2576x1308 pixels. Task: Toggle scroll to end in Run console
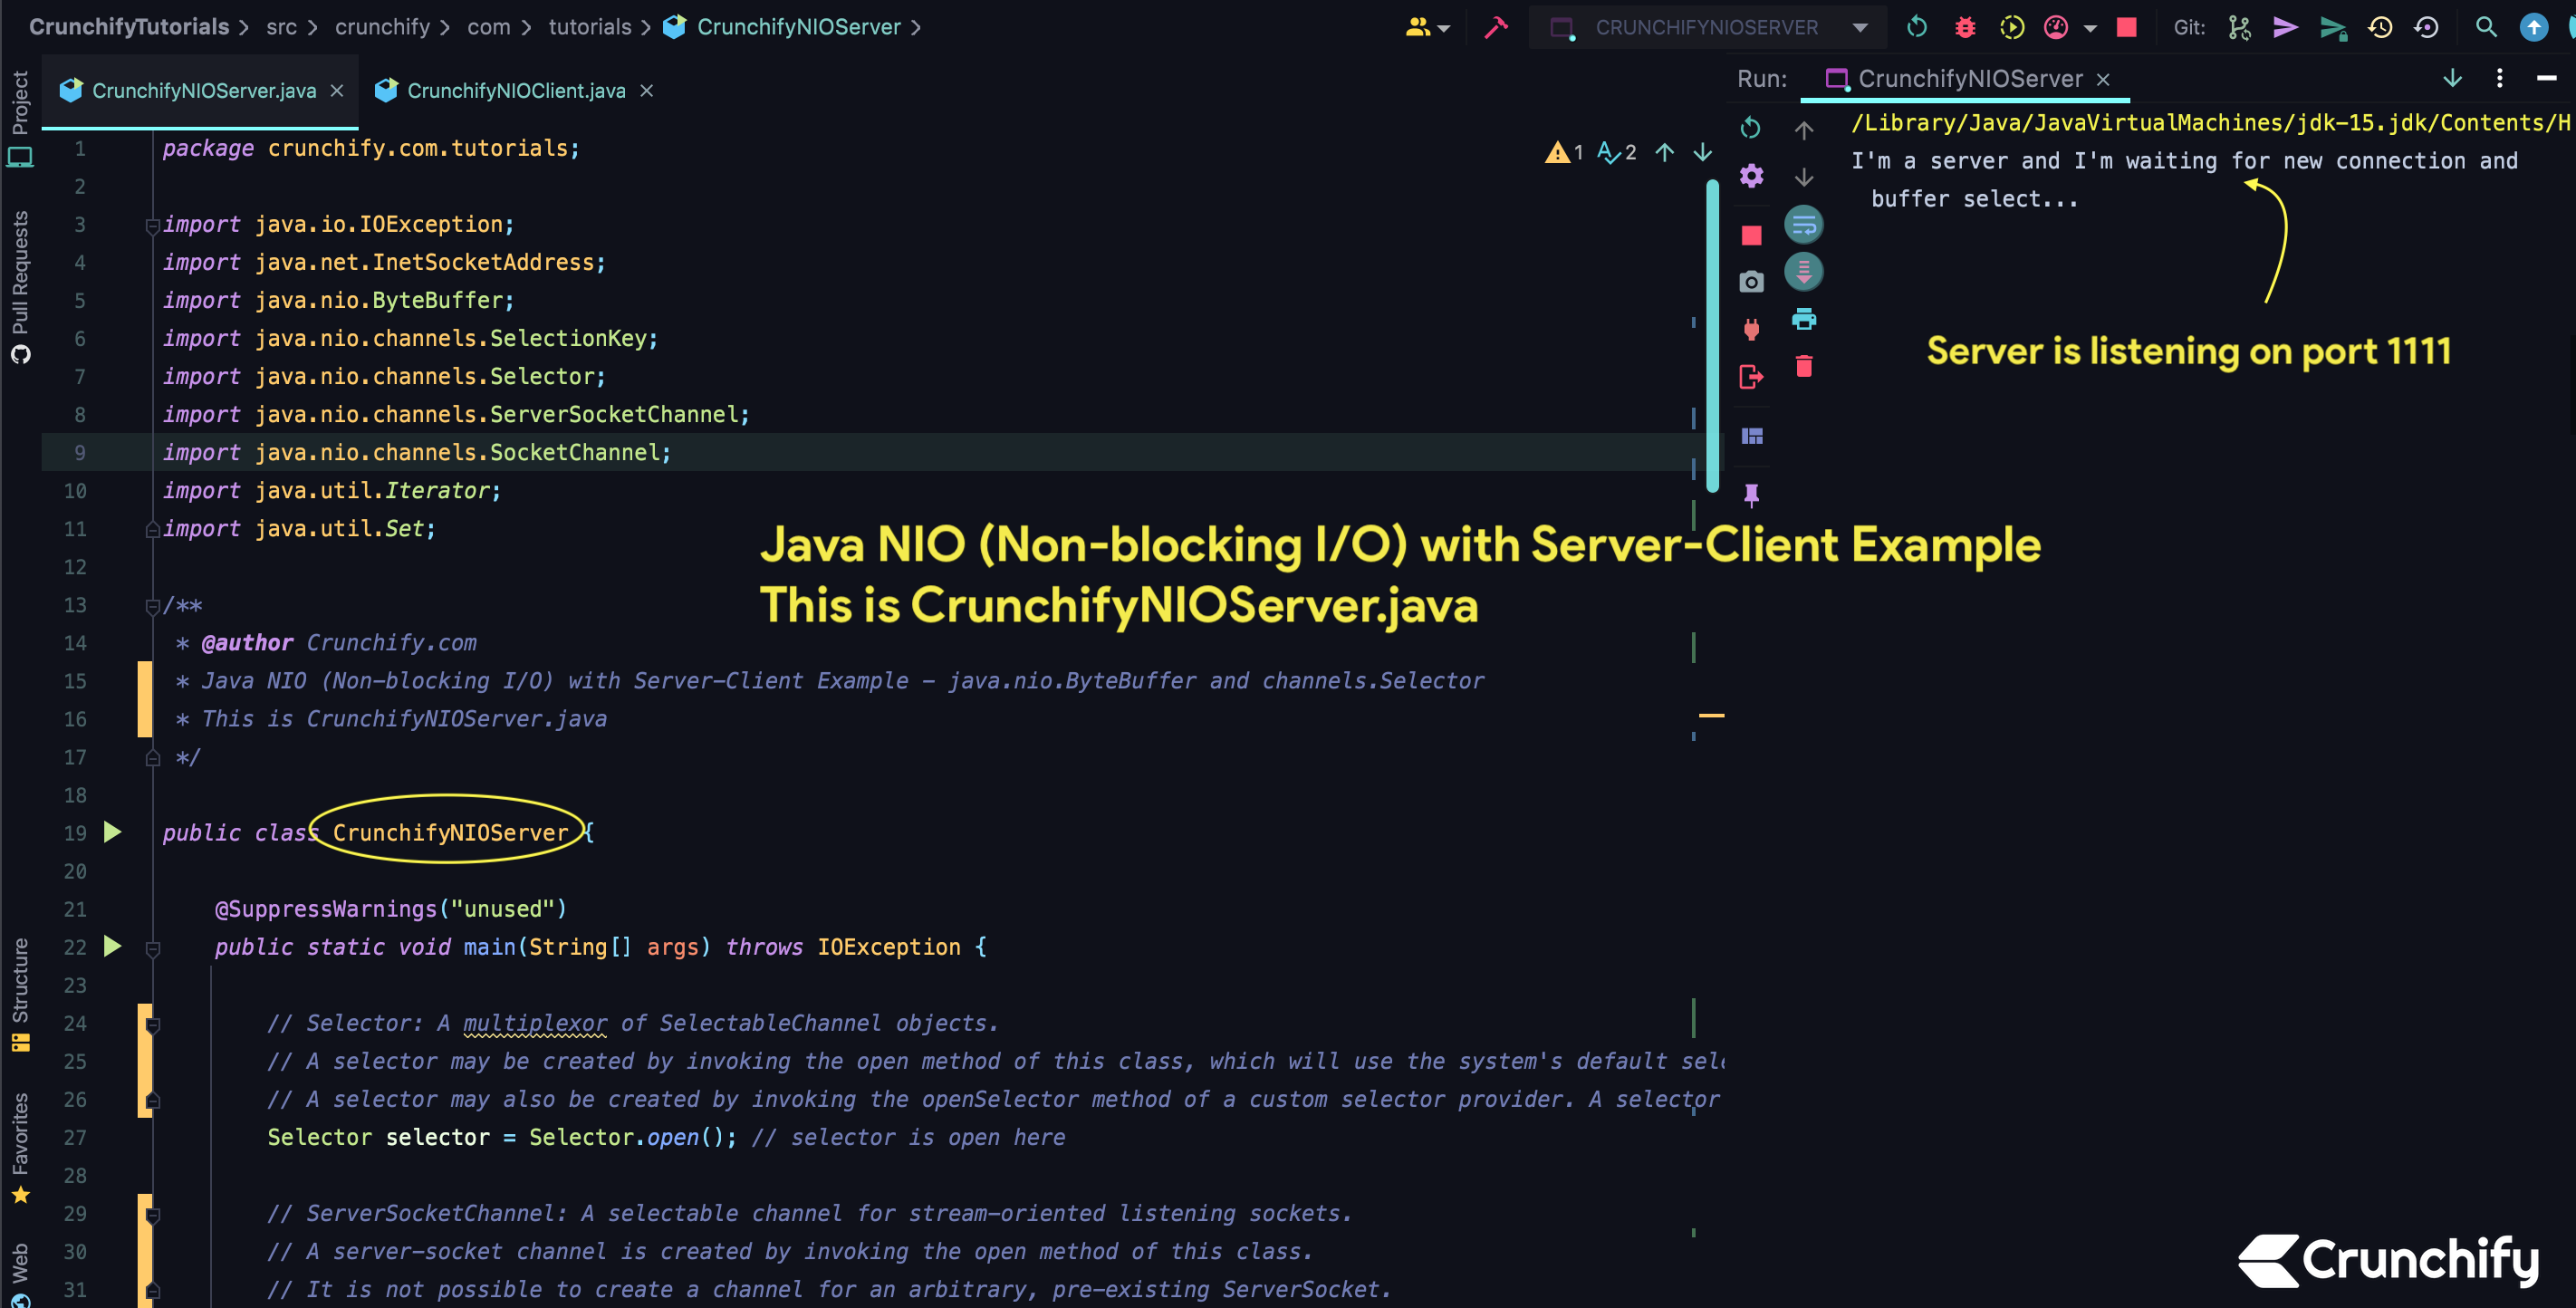1804,272
